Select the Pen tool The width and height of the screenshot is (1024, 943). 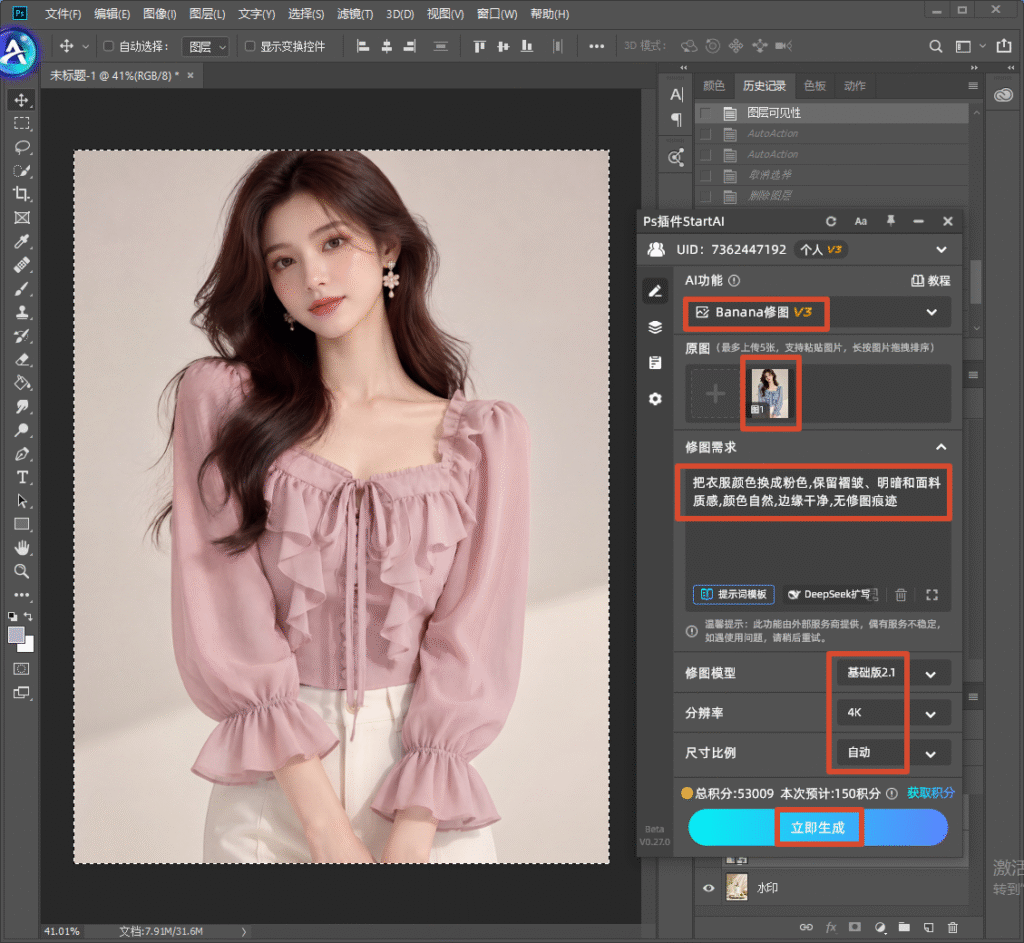22,454
